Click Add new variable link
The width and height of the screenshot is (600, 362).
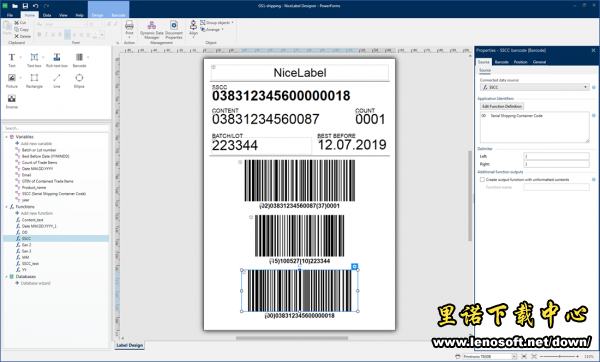point(36,143)
